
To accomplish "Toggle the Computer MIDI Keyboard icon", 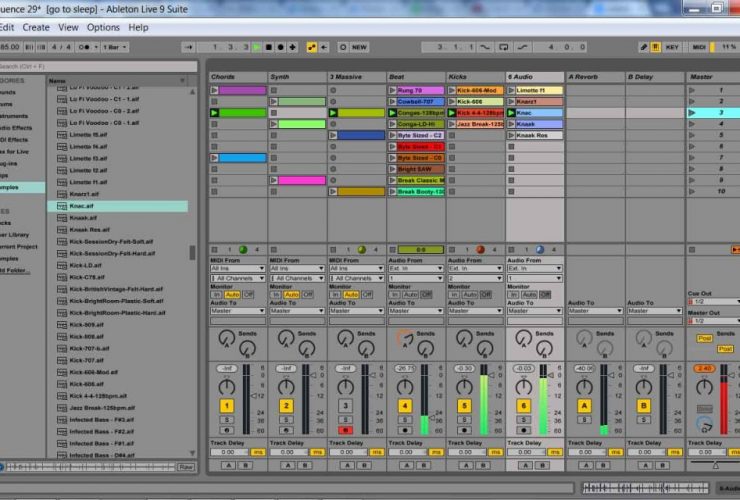I will point(656,47).
